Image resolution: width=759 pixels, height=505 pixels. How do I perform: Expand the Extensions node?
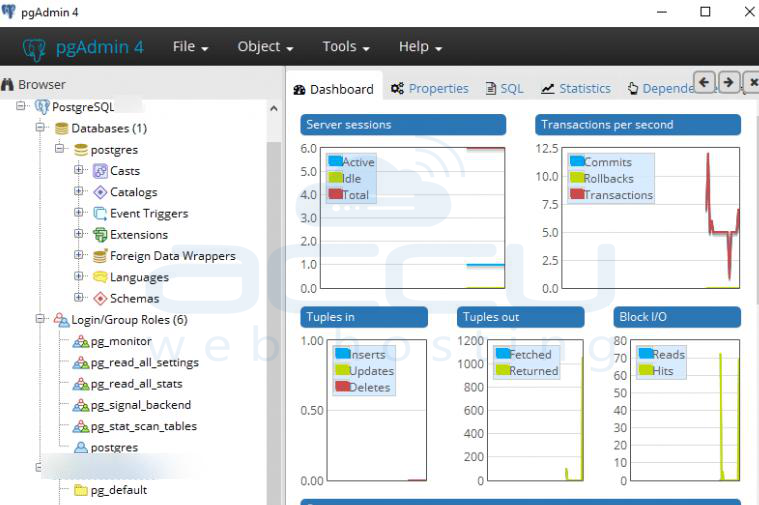pos(78,233)
